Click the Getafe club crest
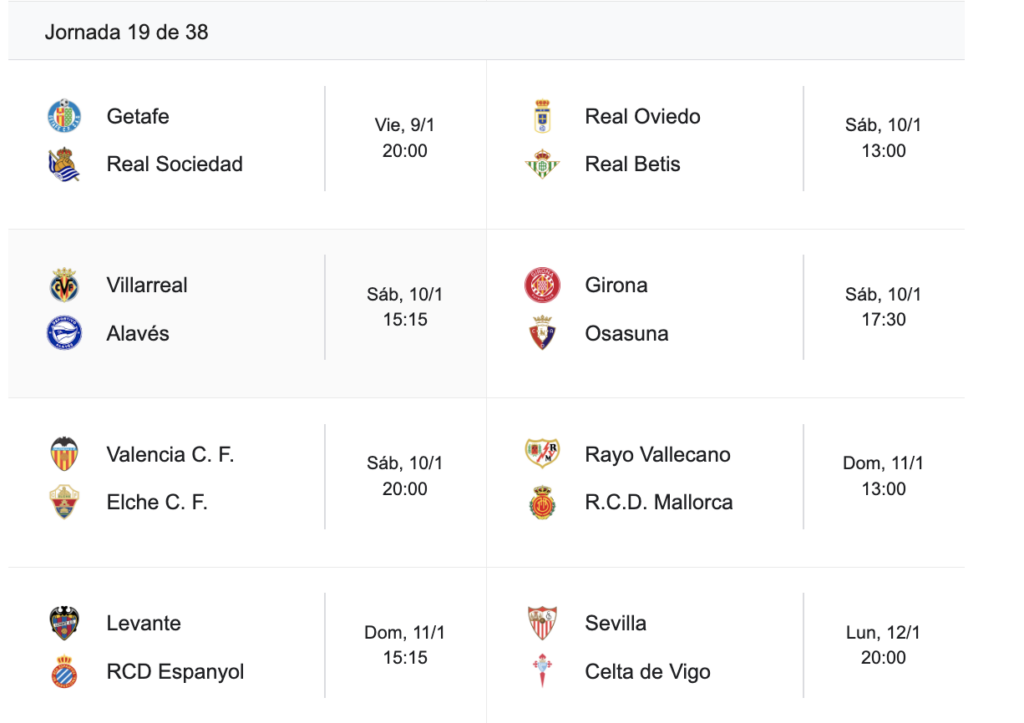The width and height of the screenshot is (1024, 723). point(64,116)
